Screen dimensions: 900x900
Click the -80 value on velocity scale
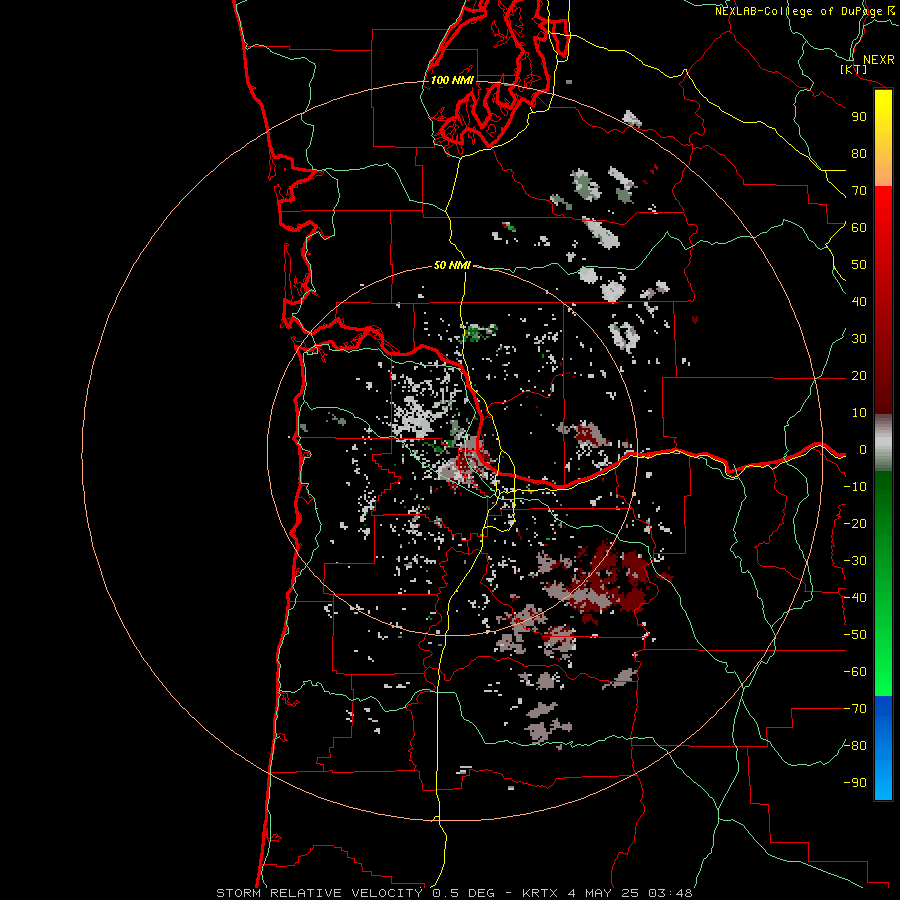(855, 746)
